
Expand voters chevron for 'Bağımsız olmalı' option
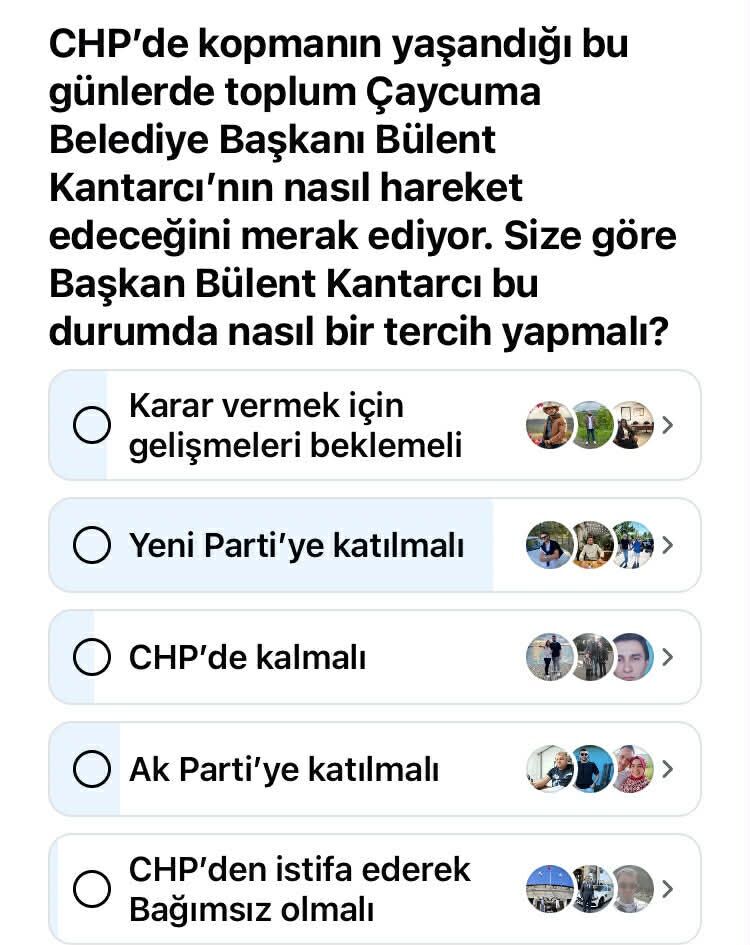pyautogui.click(x=667, y=889)
